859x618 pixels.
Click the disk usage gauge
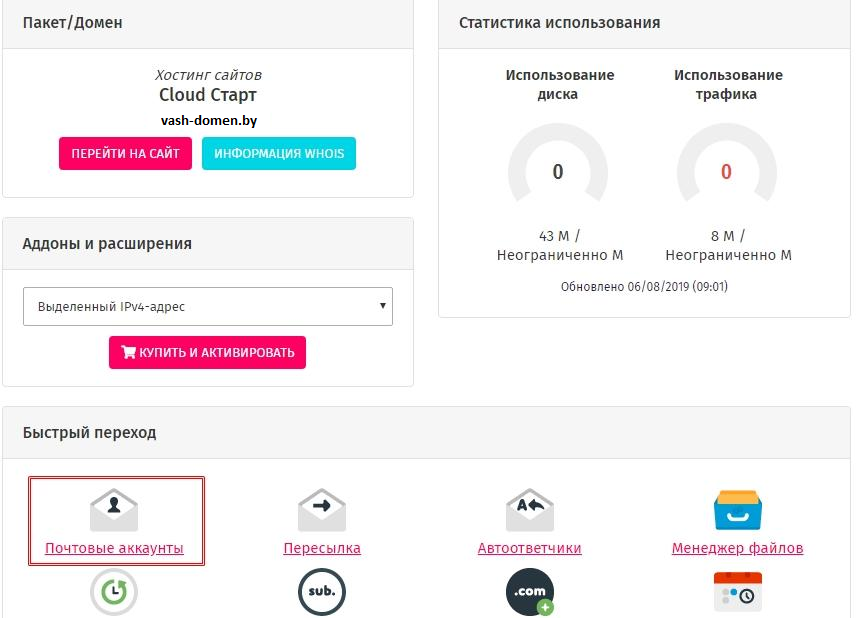558,163
